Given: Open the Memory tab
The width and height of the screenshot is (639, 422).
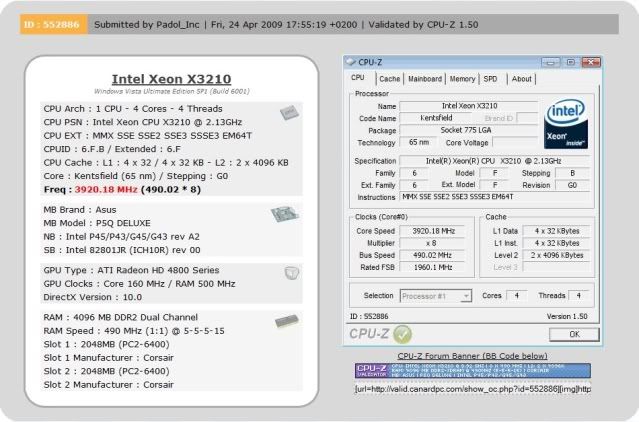Looking at the screenshot, I should (463, 79).
